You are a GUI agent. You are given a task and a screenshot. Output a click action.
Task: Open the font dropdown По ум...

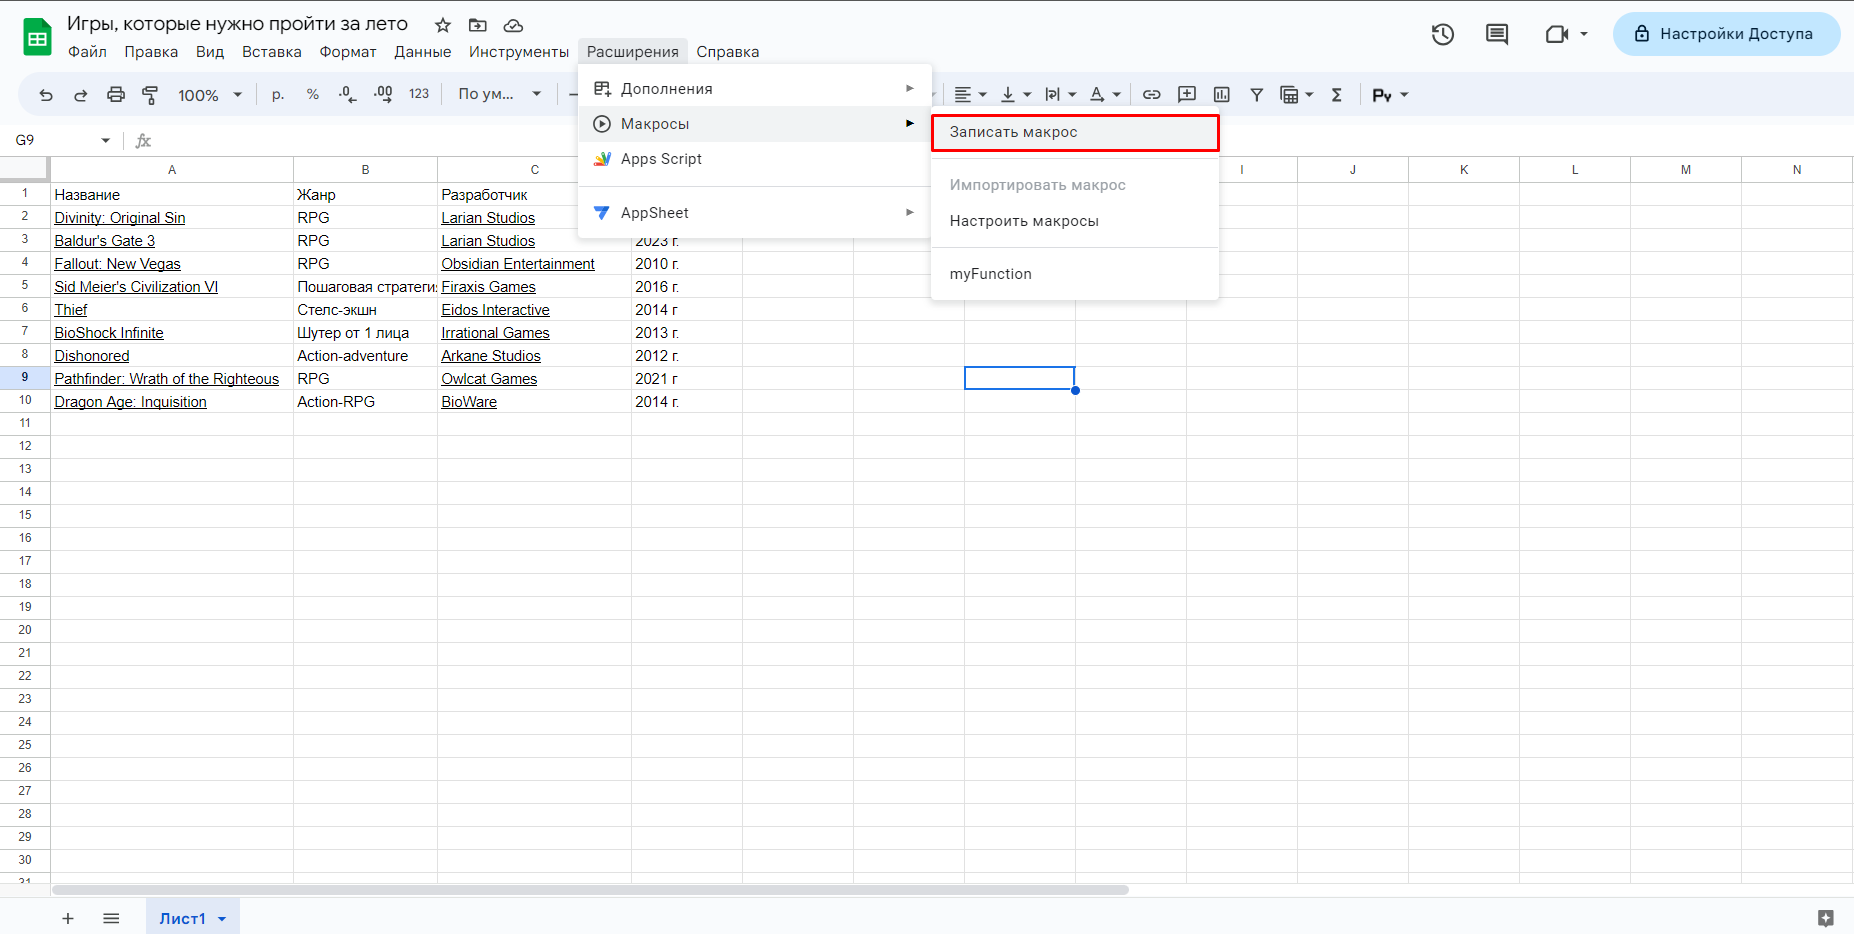click(x=500, y=94)
